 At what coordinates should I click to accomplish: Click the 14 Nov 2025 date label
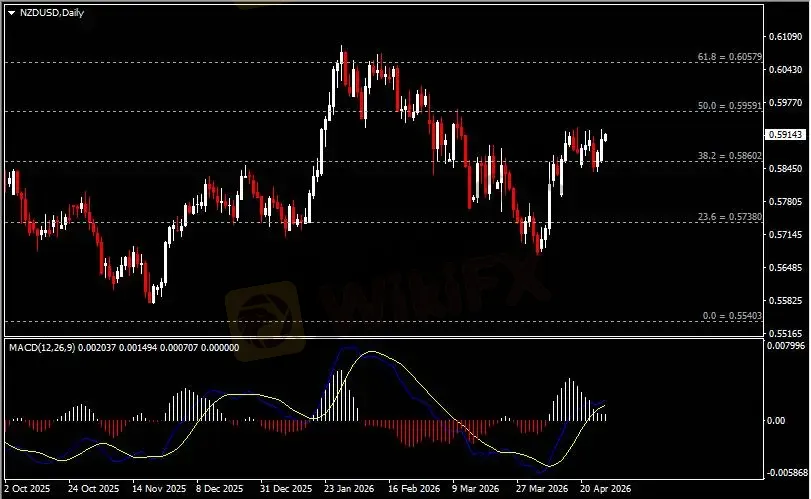159,489
